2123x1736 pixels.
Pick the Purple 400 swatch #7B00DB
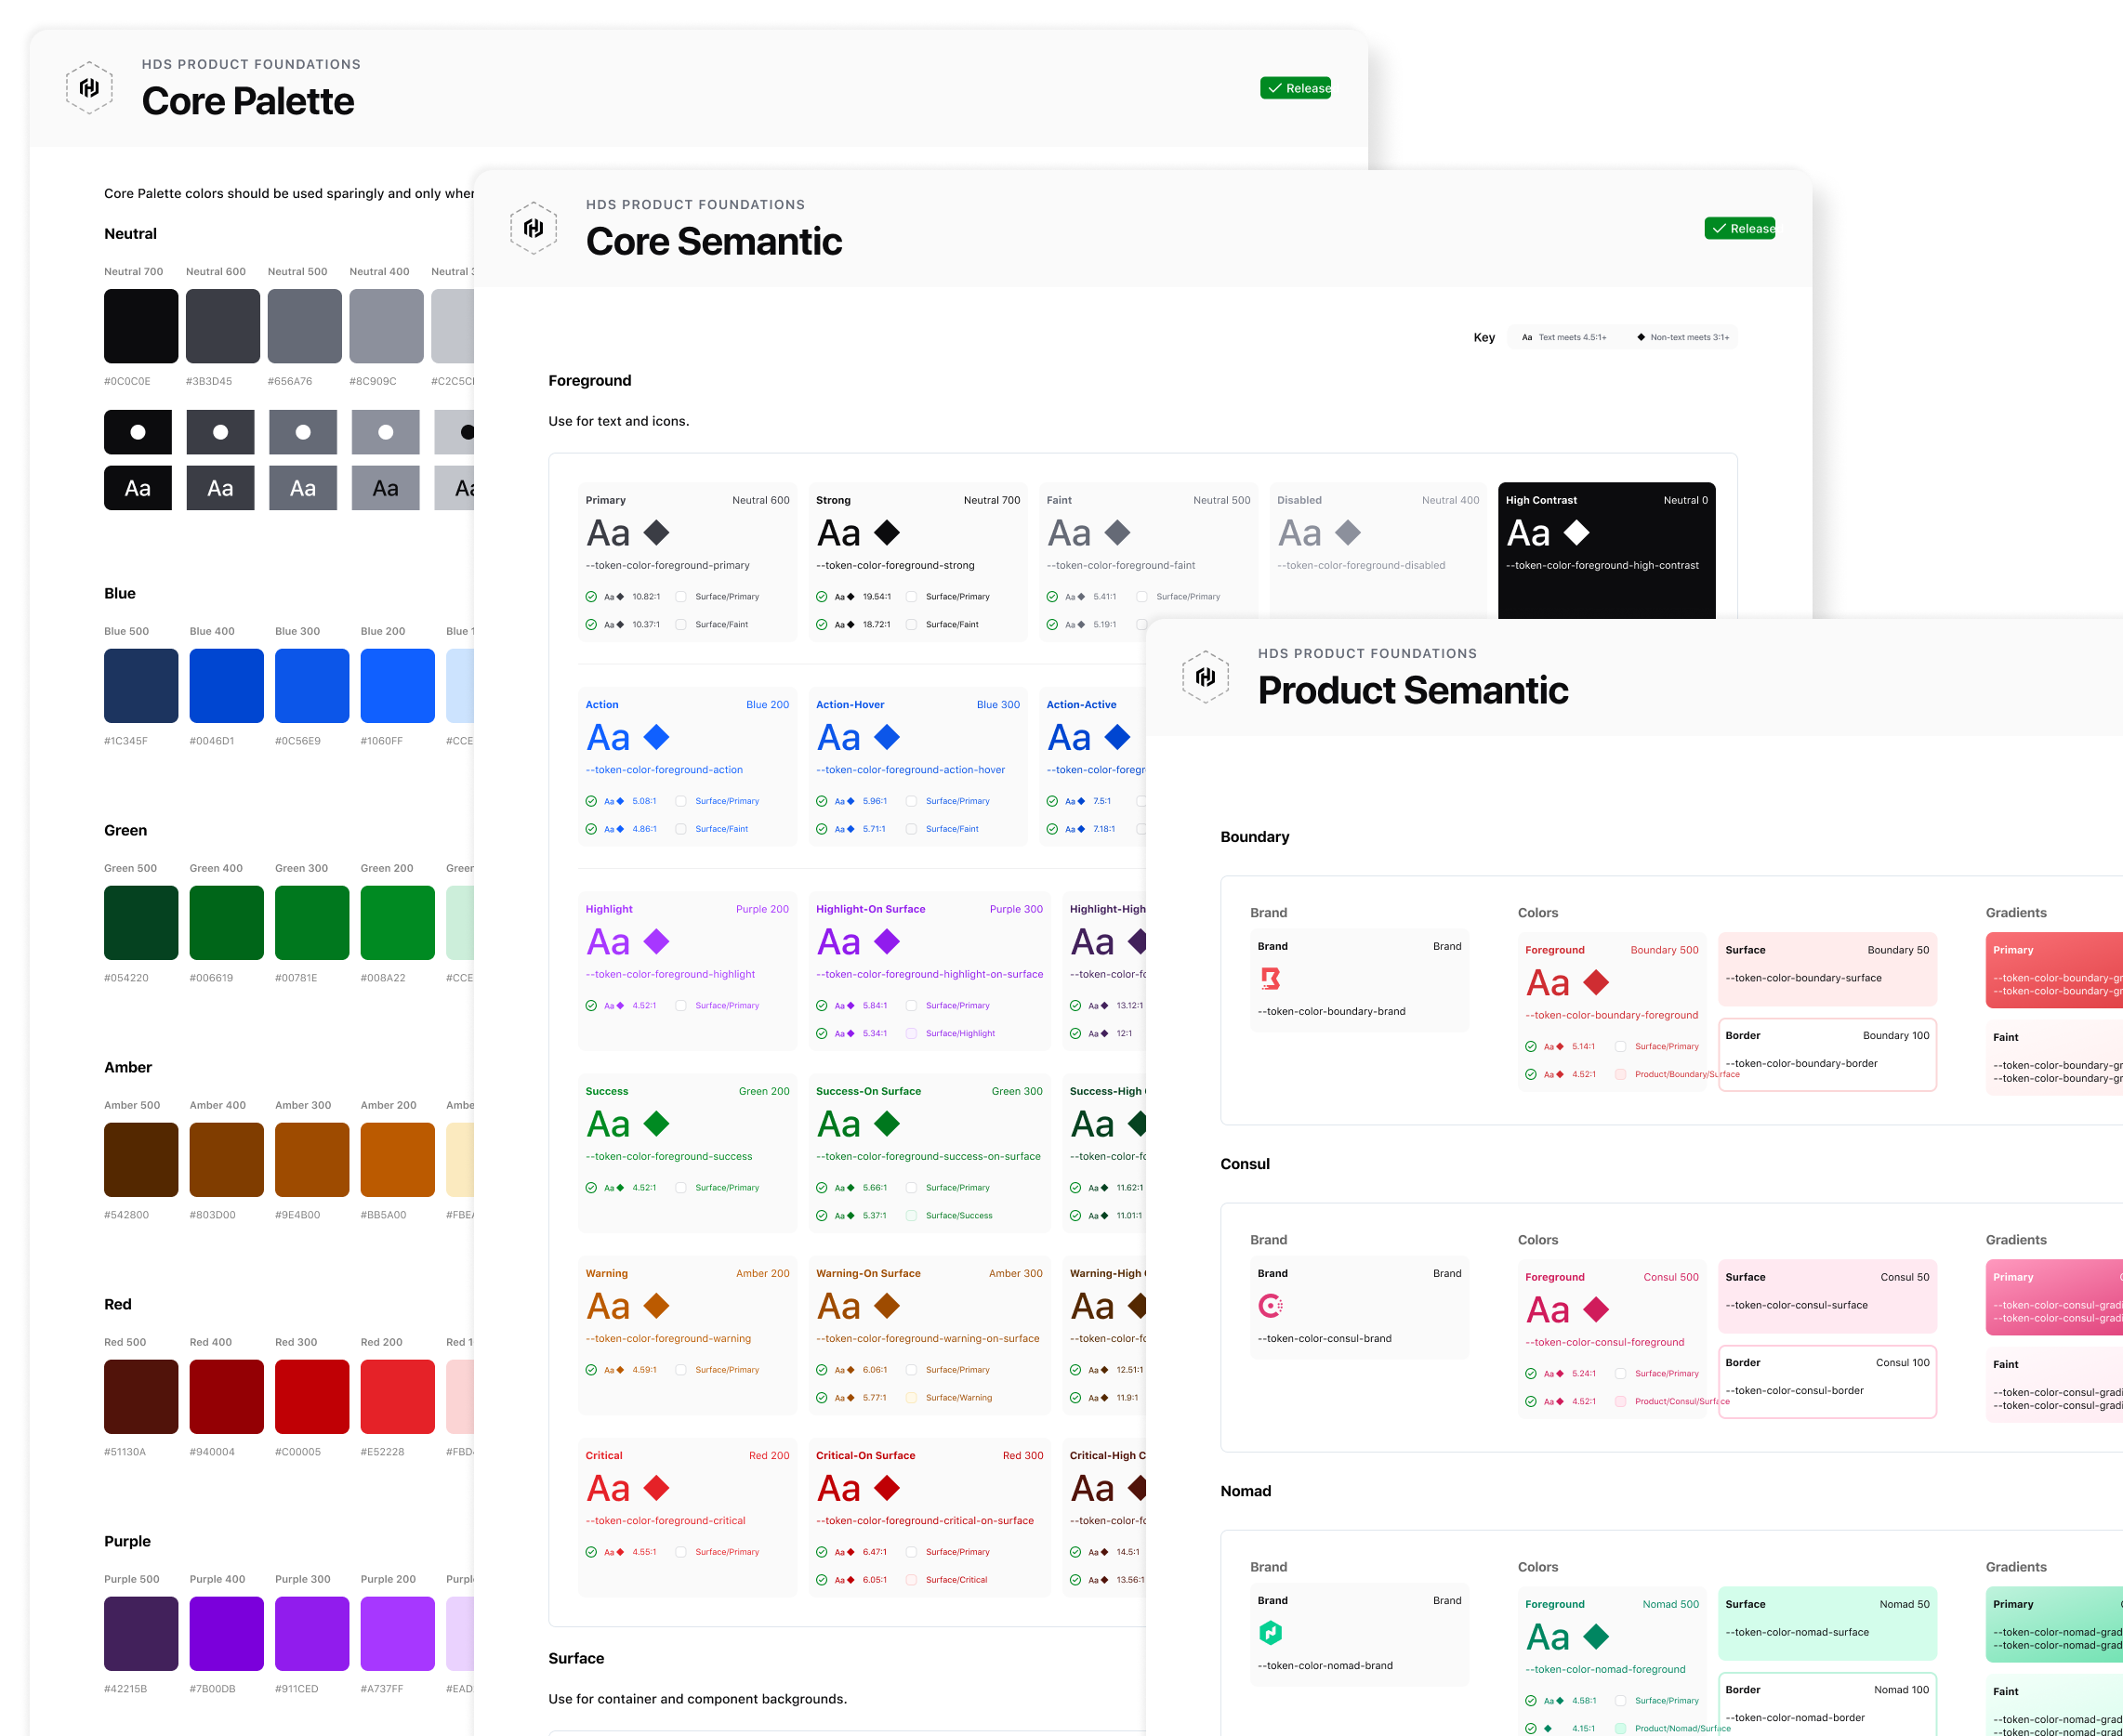[227, 1634]
